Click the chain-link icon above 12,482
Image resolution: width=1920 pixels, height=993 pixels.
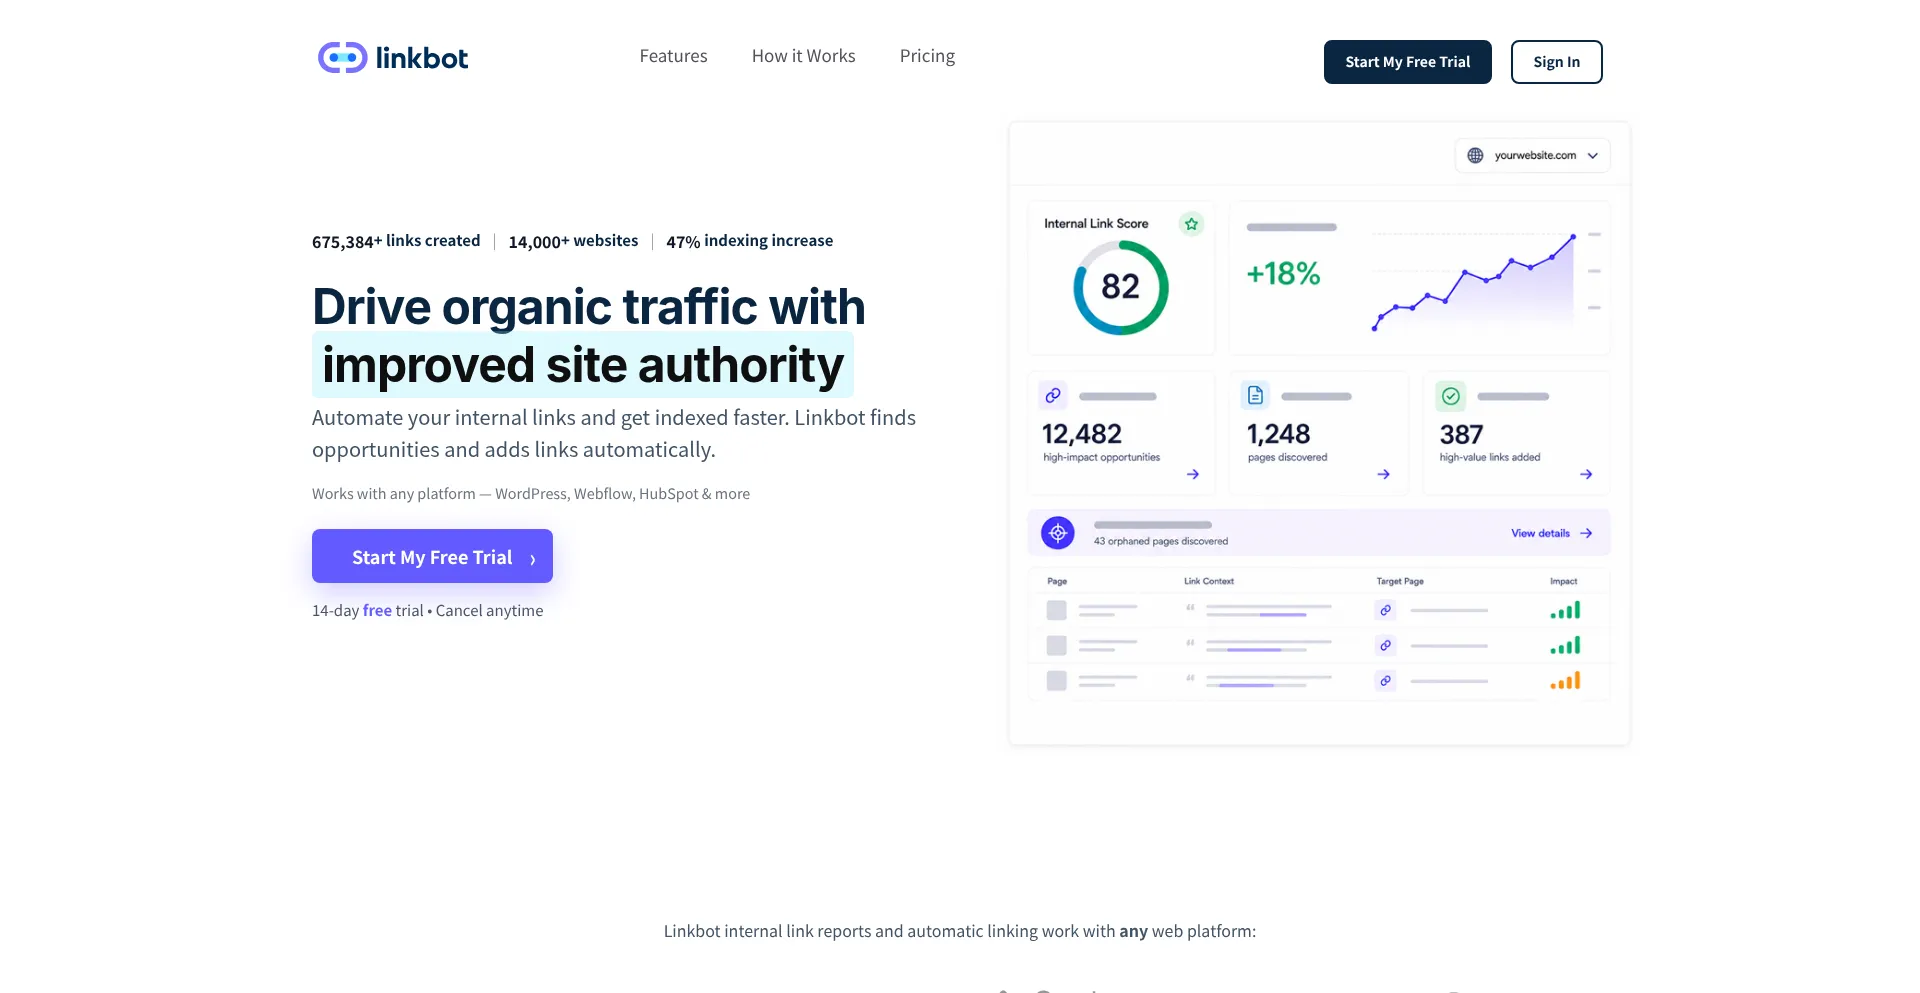[1053, 396]
